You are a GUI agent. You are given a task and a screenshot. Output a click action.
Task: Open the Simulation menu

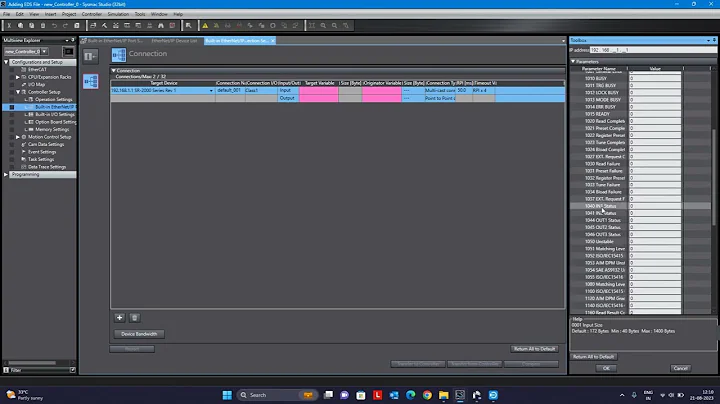[118, 14]
